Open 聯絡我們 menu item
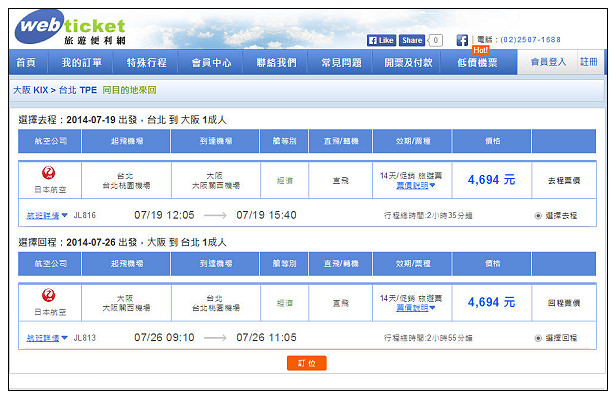This screenshot has height=399, width=616. [276, 62]
